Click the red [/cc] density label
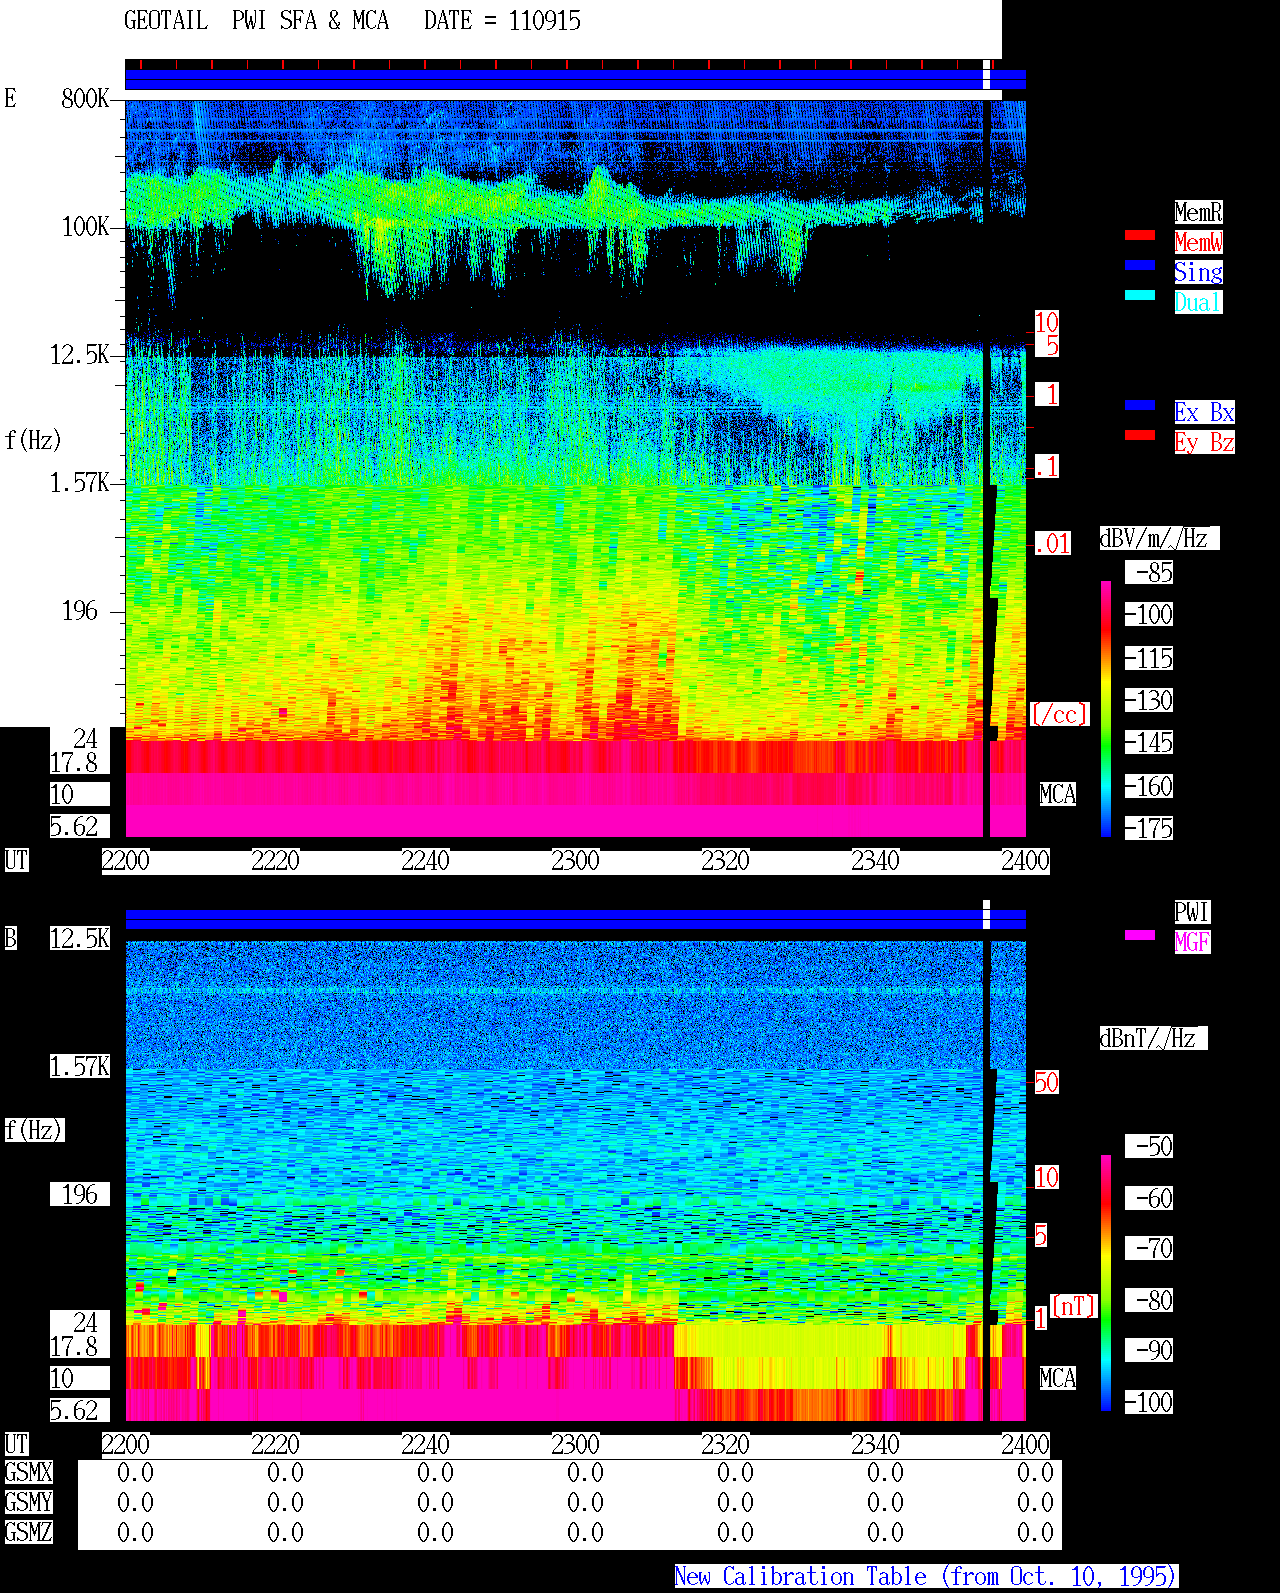 (x=1059, y=715)
